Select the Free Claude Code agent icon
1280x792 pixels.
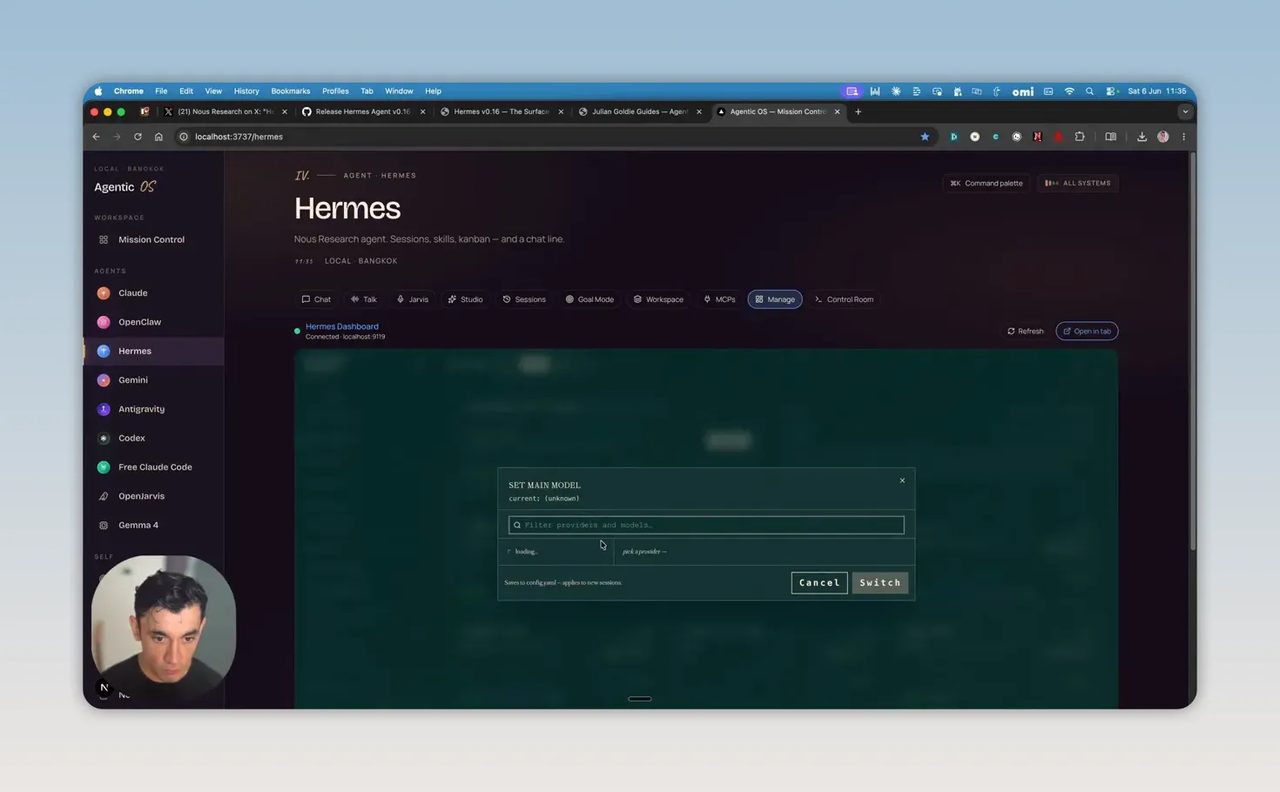coord(103,467)
